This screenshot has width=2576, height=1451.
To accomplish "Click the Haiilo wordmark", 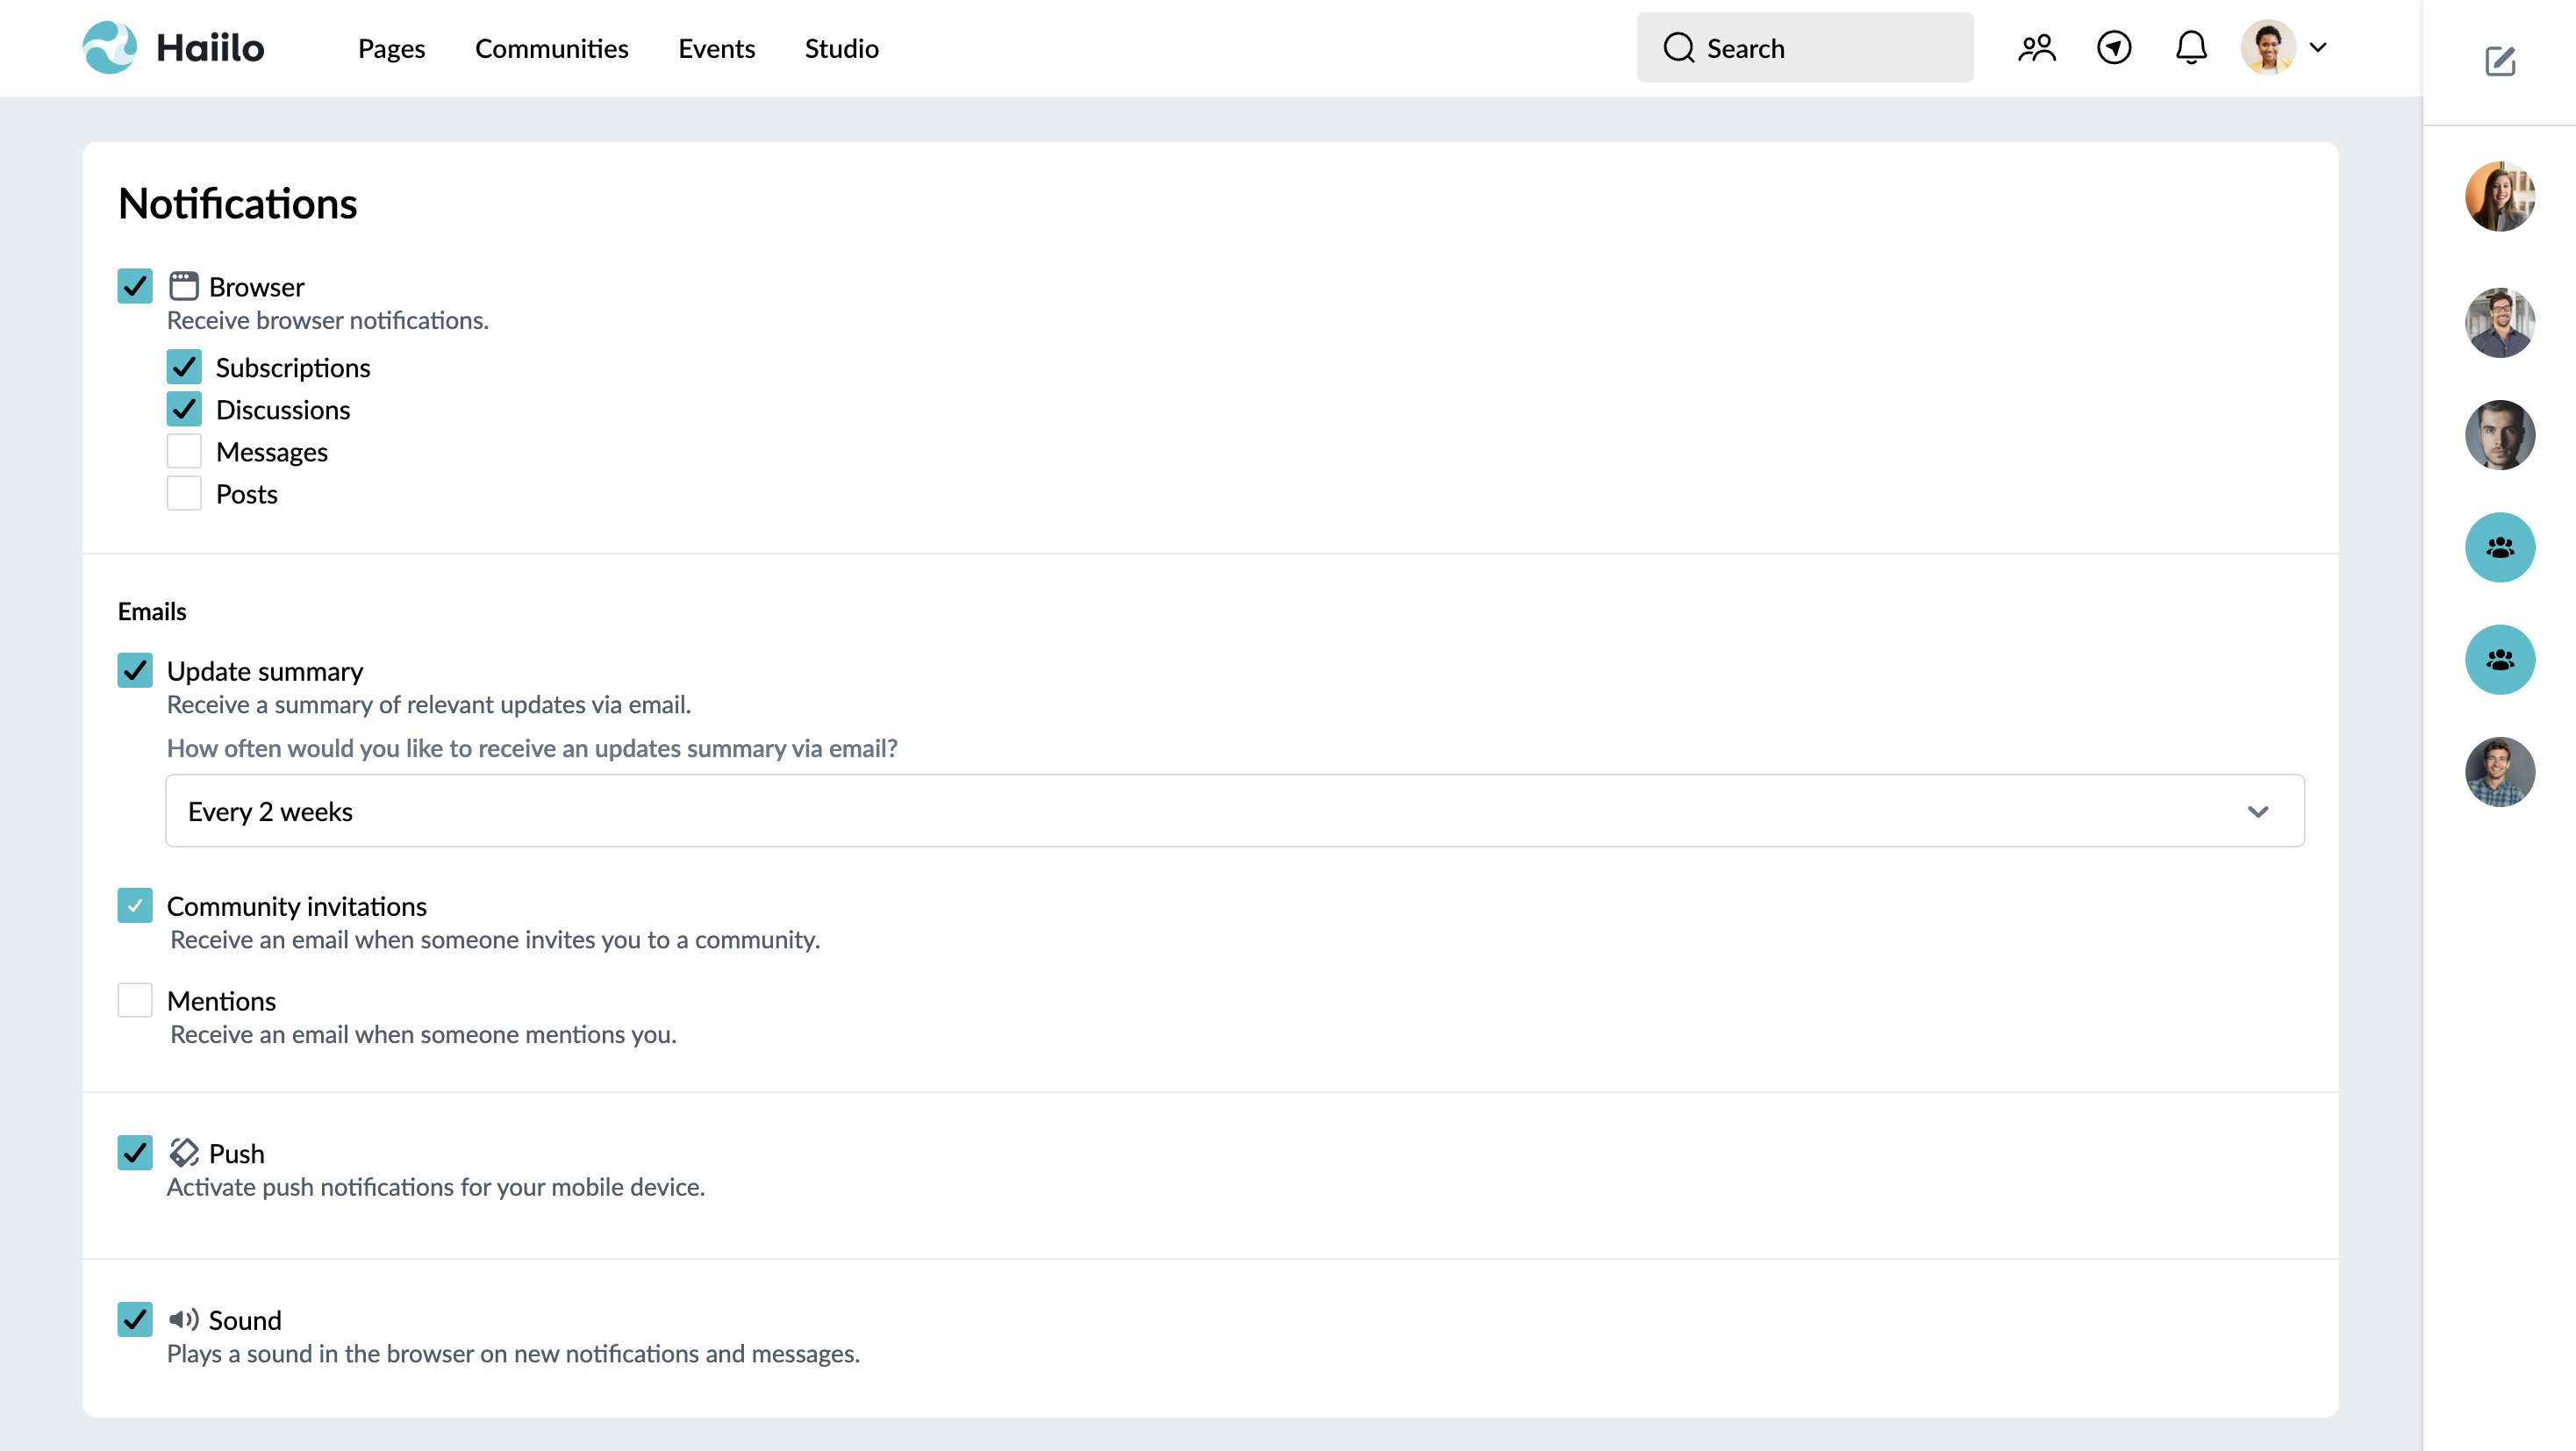I will click(x=210, y=47).
